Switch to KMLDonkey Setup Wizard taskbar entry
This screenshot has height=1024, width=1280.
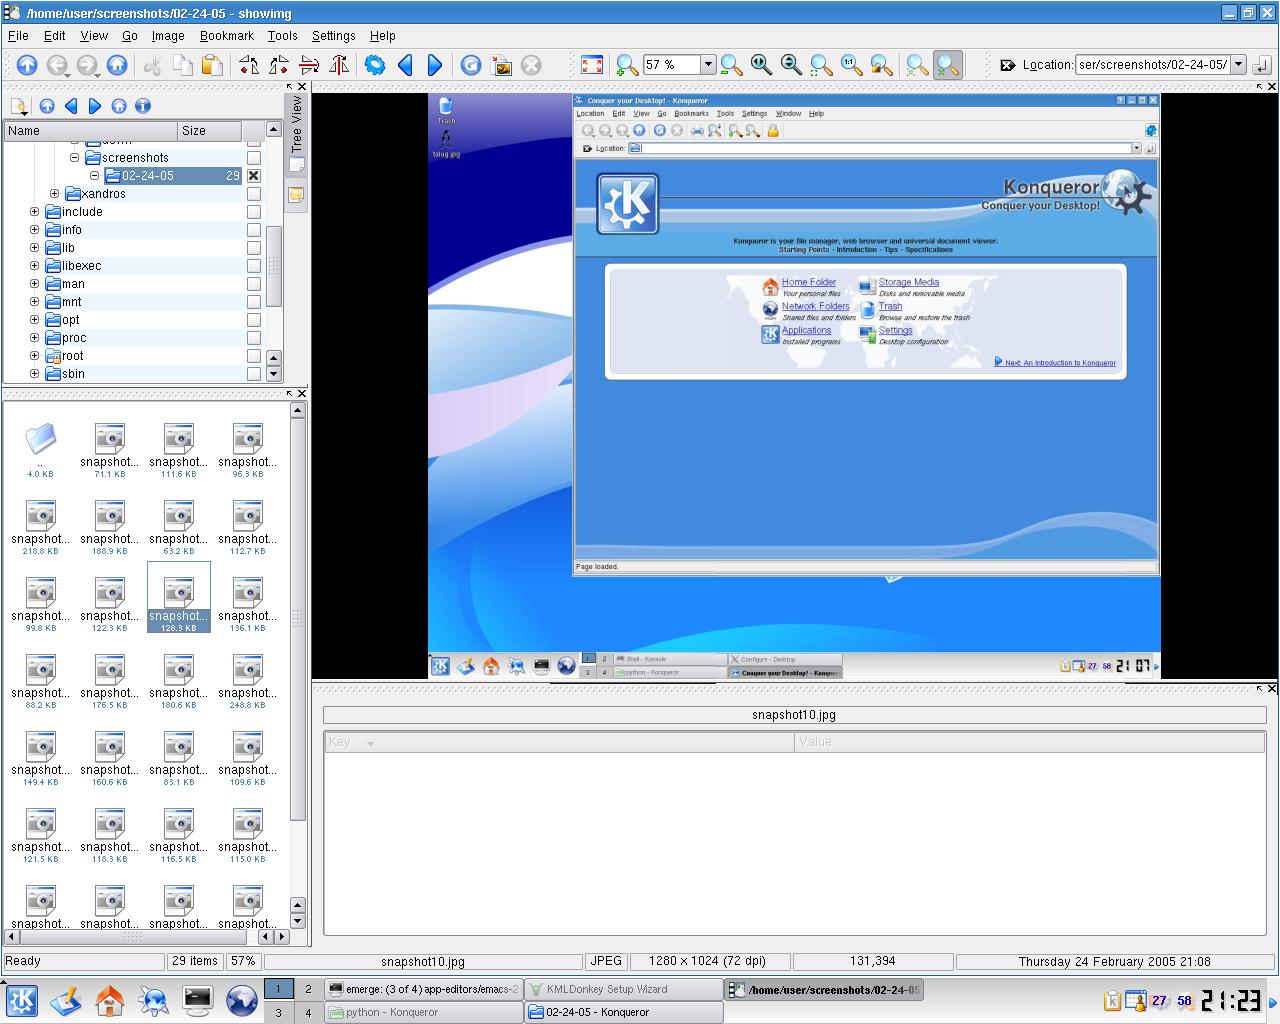coord(623,989)
